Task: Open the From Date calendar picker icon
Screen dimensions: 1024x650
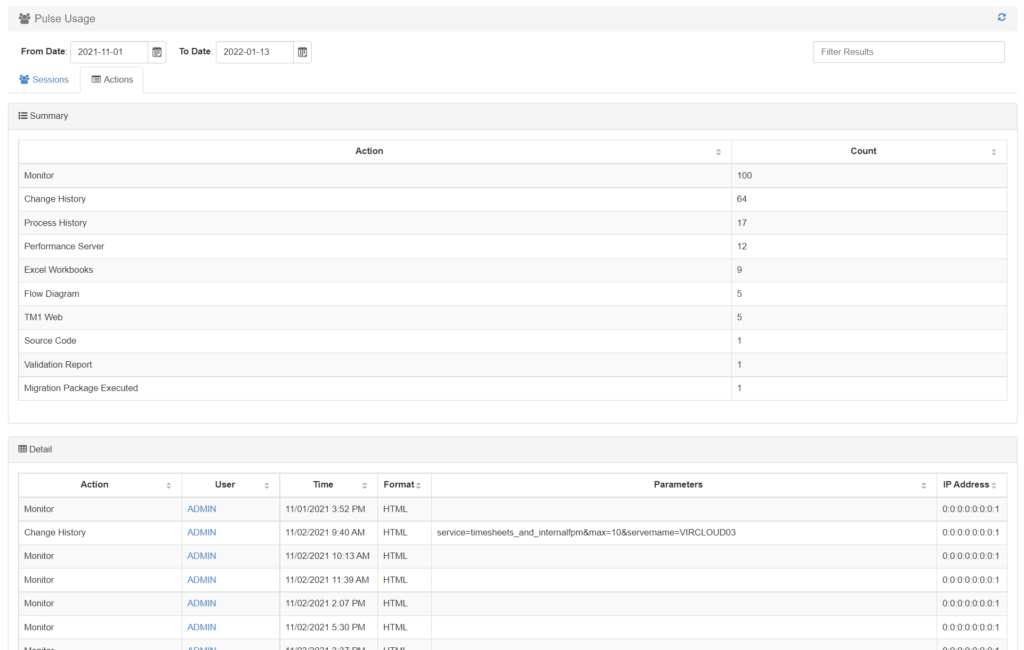Action: [157, 52]
